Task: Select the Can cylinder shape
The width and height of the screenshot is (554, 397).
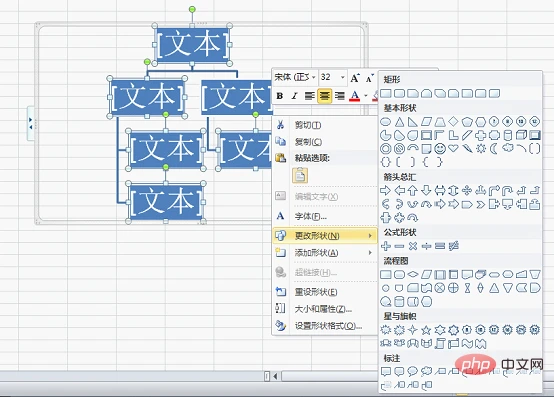Action: tap(508, 135)
